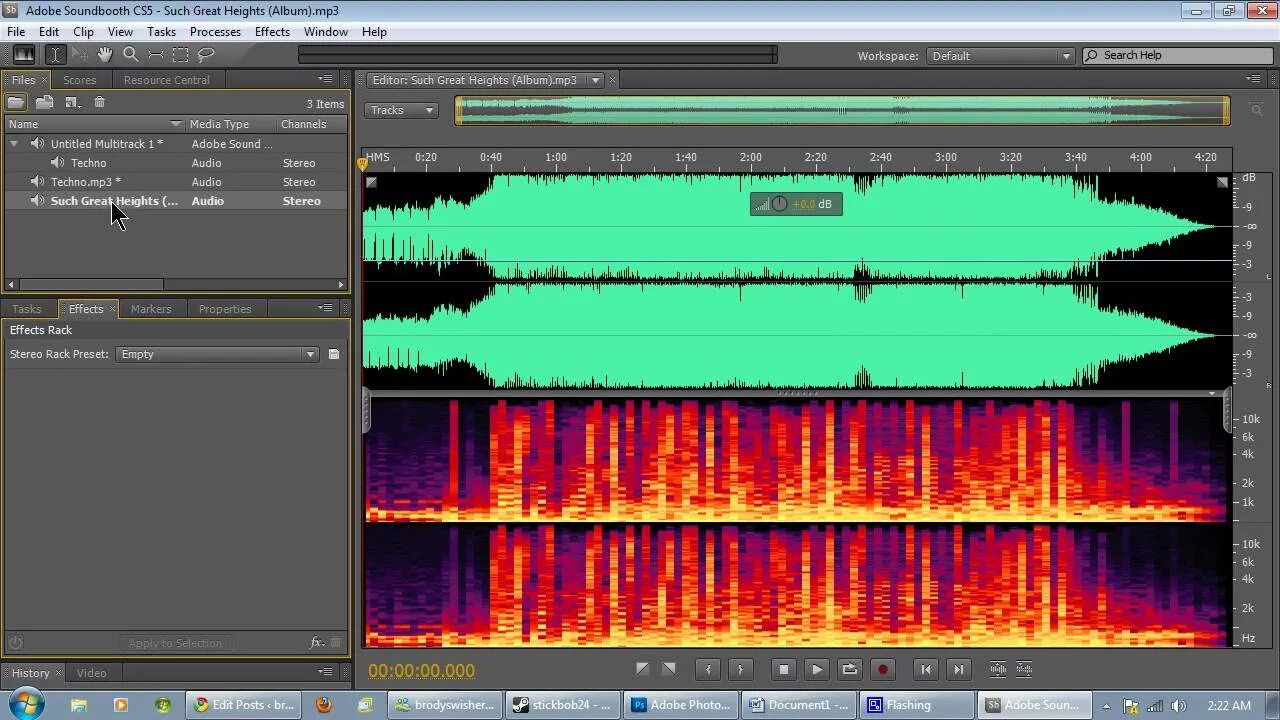Click the previous marker arrow button
1280x720 pixels.
[x=709, y=670]
